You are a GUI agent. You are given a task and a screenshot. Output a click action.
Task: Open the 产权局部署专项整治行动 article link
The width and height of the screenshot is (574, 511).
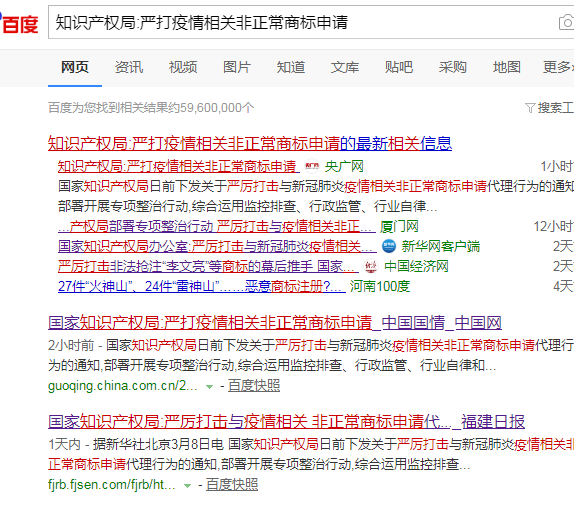[217, 227]
